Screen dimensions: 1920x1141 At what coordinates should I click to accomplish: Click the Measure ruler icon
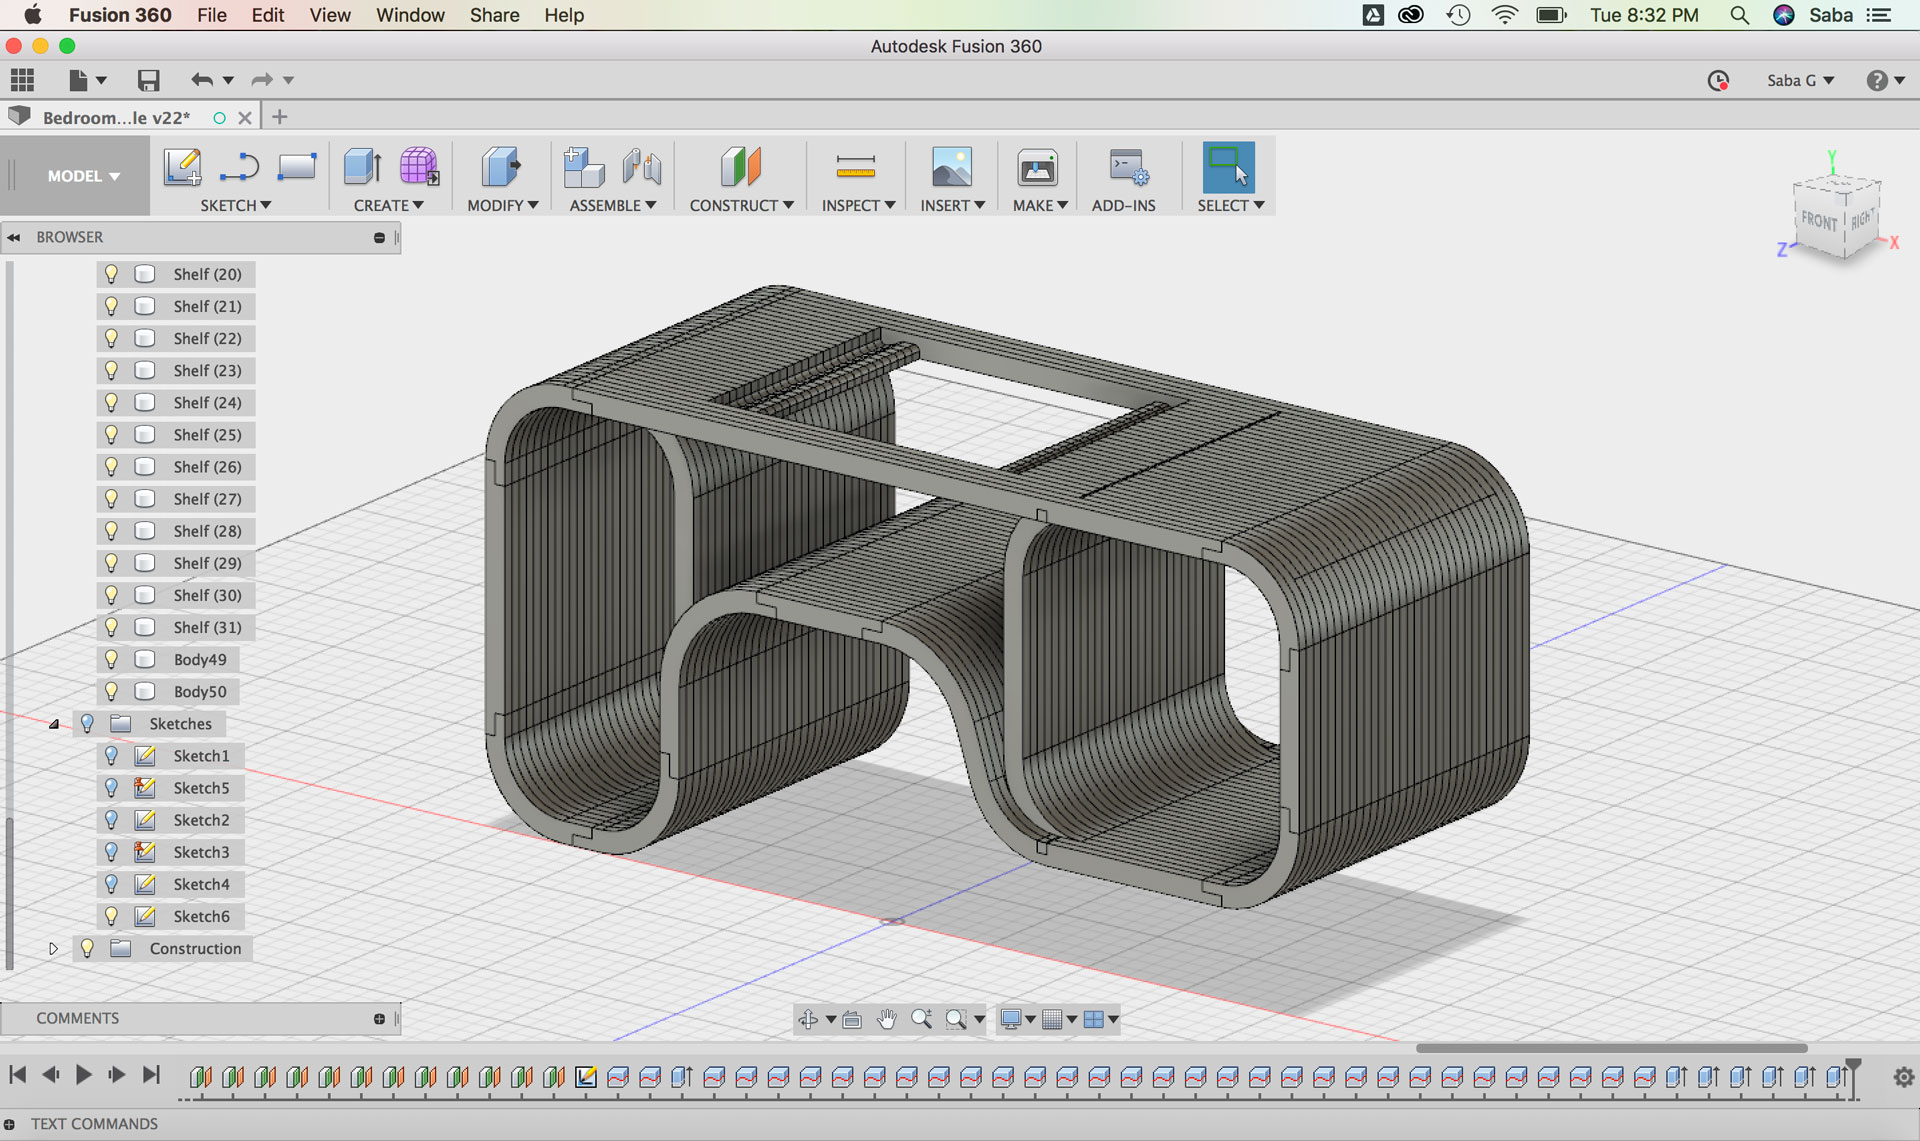(x=855, y=166)
